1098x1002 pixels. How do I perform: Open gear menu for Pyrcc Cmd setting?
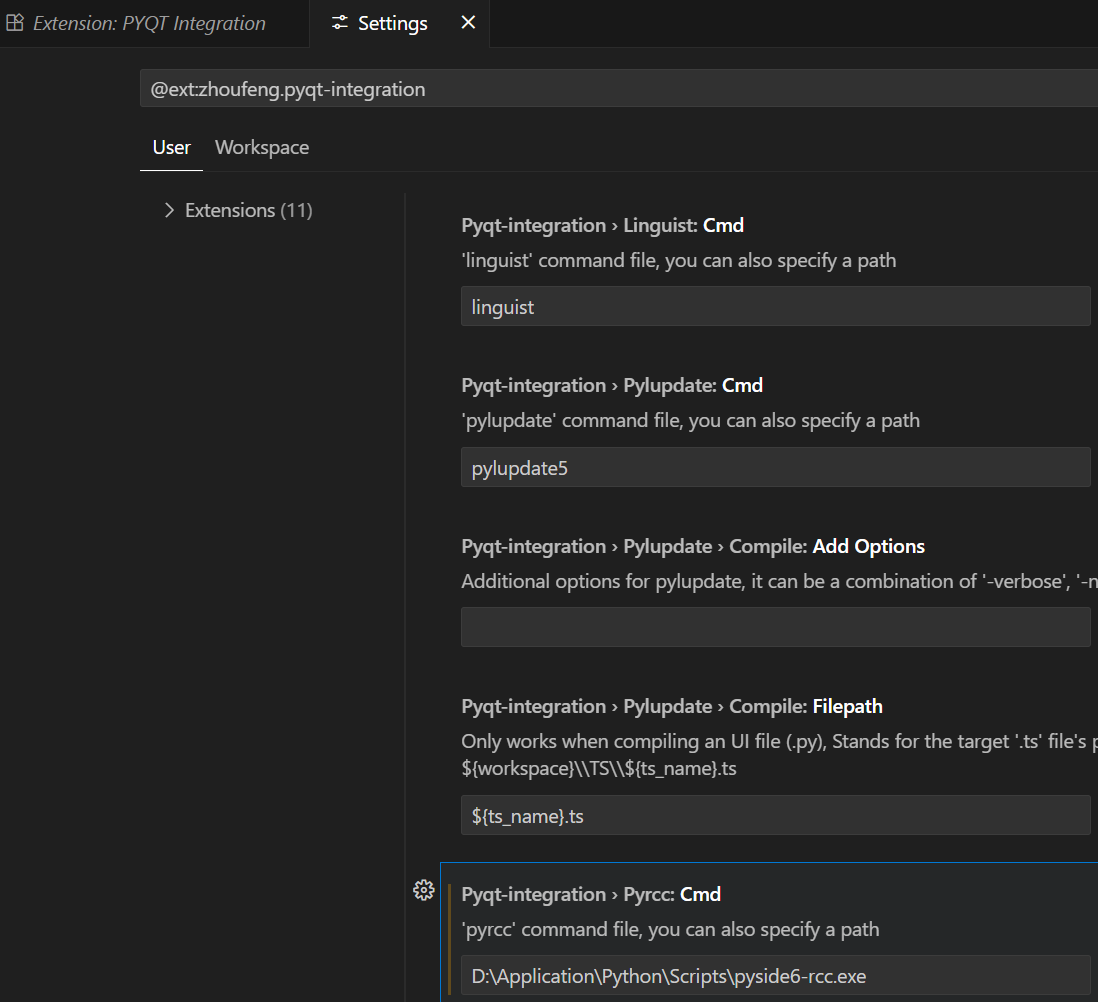(x=424, y=890)
